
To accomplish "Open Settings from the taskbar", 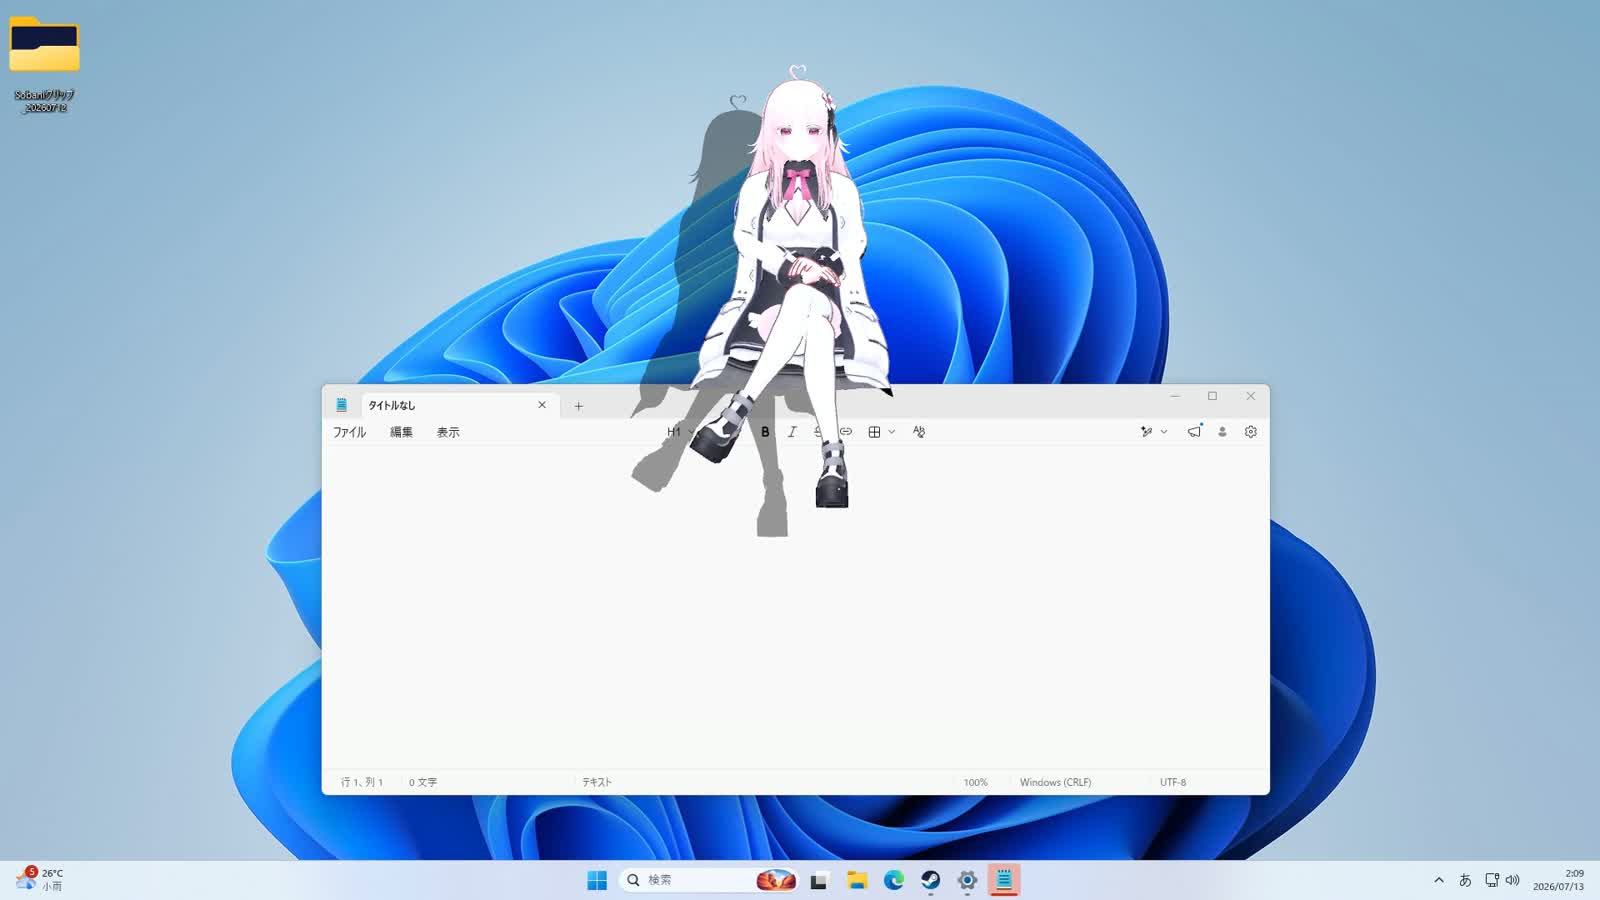I will (967, 880).
